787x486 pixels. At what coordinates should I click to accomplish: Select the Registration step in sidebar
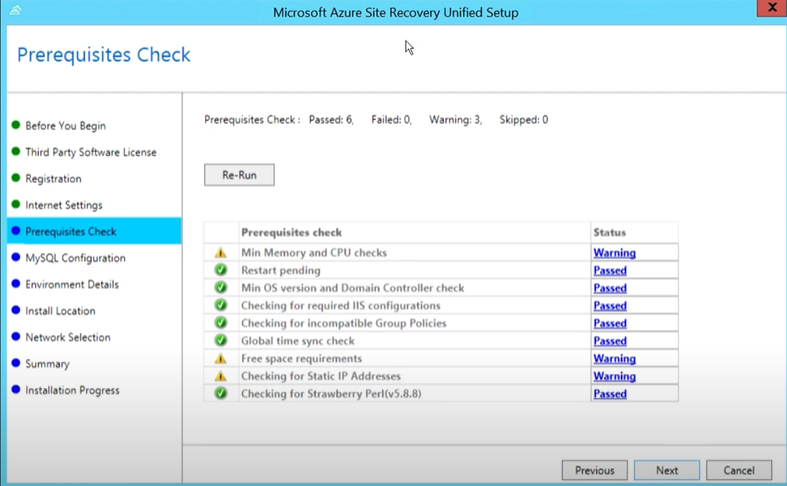click(x=53, y=179)
